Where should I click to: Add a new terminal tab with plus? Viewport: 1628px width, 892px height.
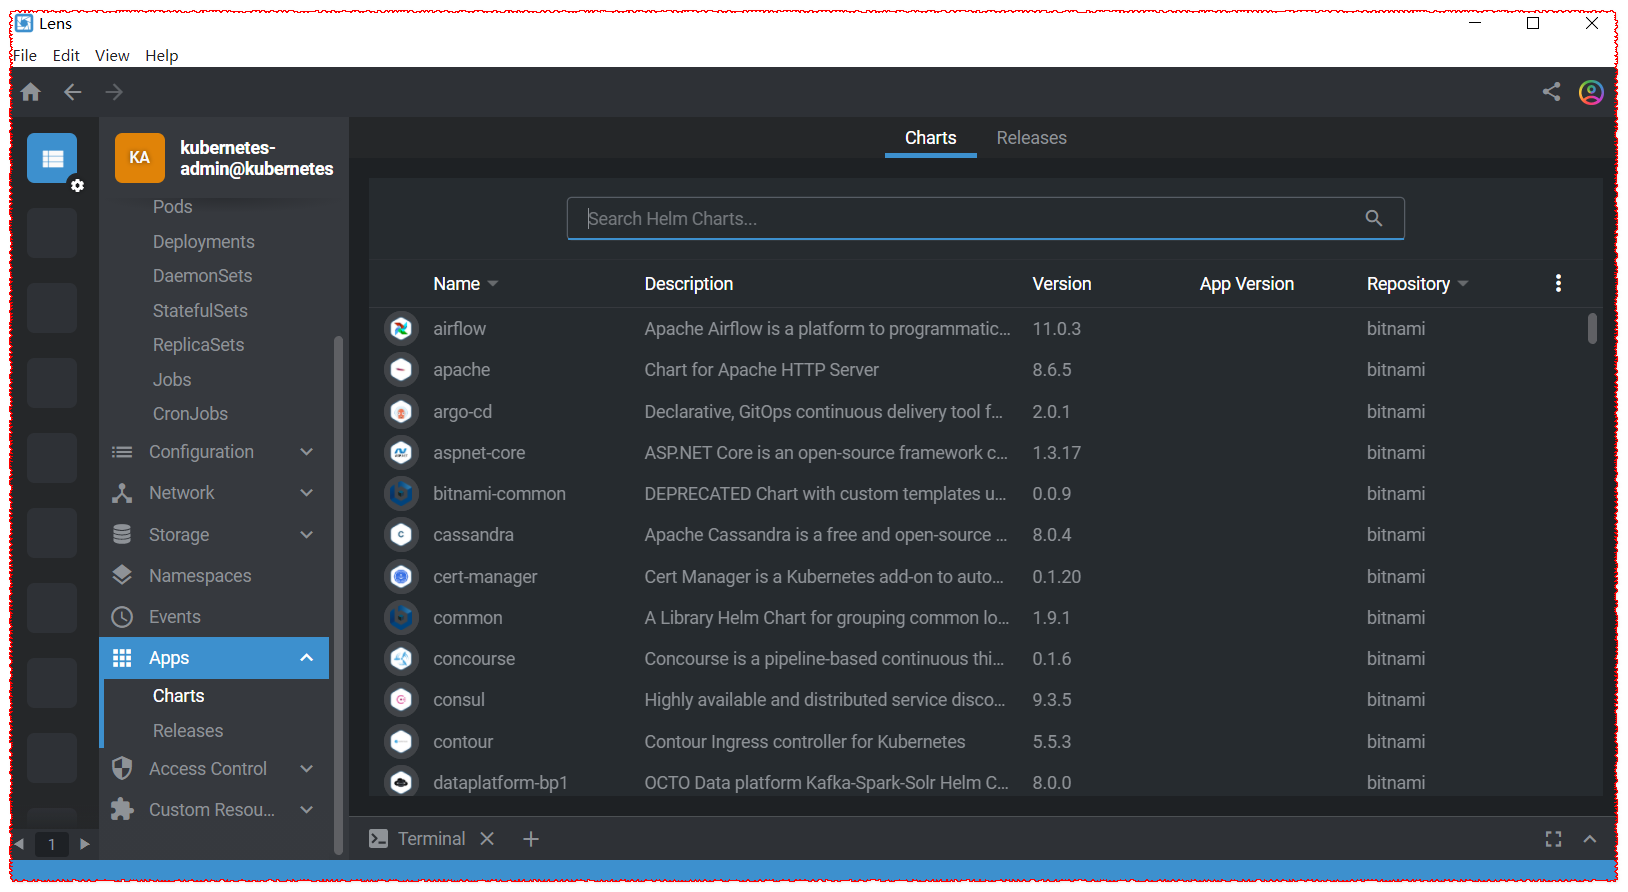tap(531, 839)
